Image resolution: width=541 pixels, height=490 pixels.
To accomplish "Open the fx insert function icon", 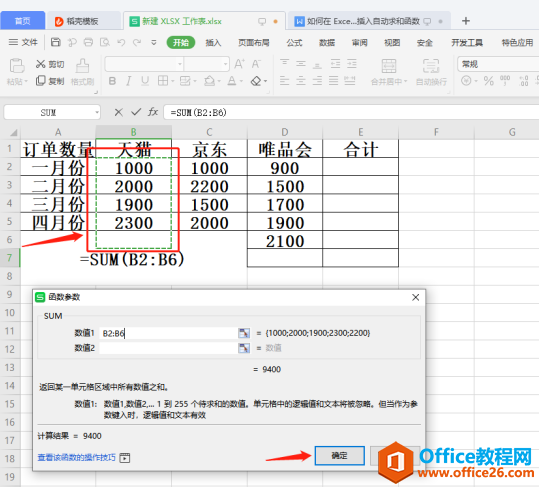I will [153, 112].
